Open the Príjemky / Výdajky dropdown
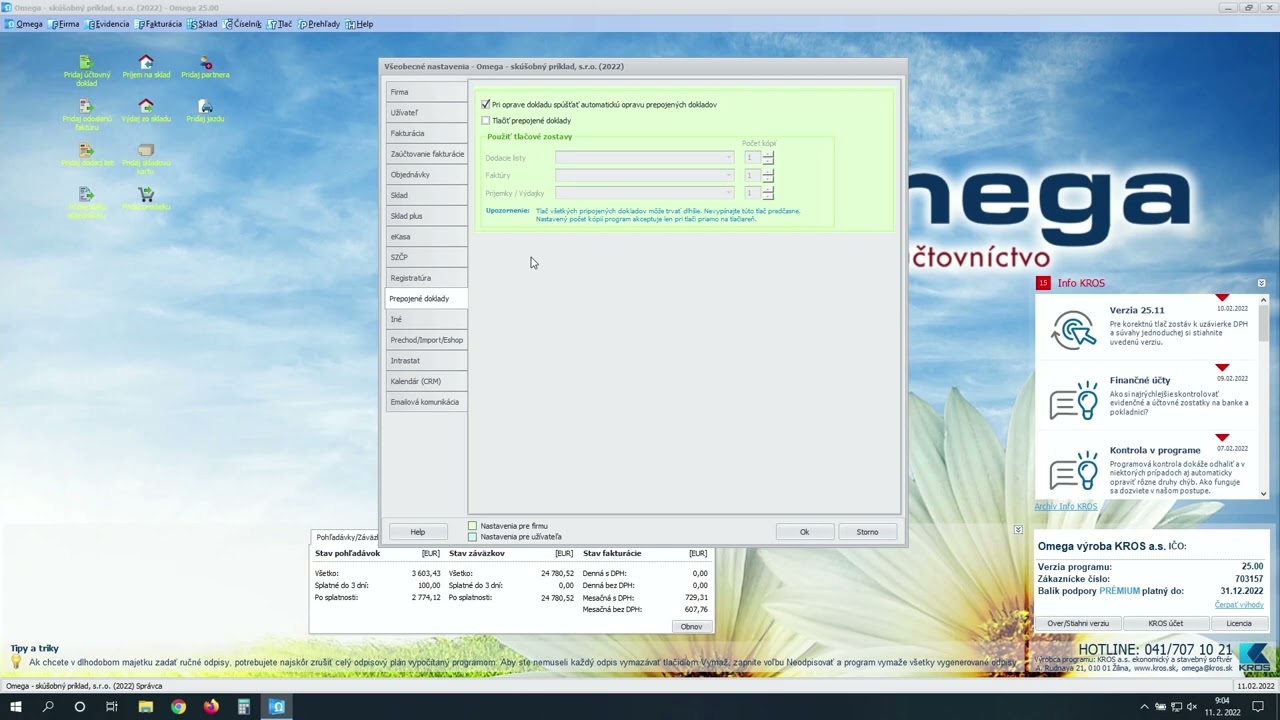 click(645, 192)
